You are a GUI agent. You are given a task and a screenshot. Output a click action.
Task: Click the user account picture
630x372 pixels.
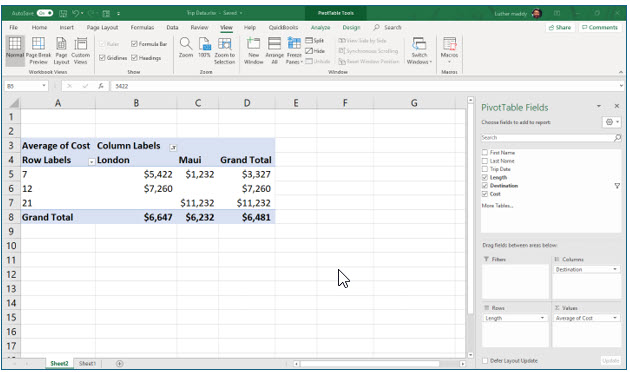pyautogui.click(x=537, y=13)
